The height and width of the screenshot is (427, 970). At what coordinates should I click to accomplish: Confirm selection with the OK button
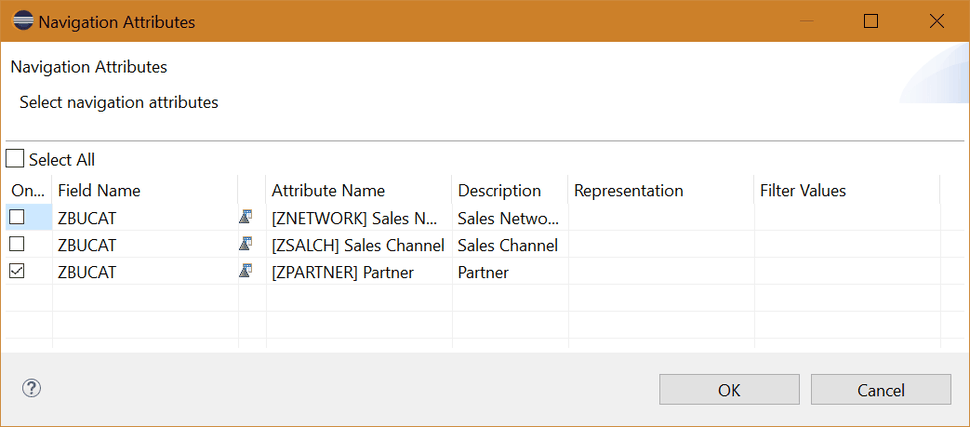pos(729,390)
